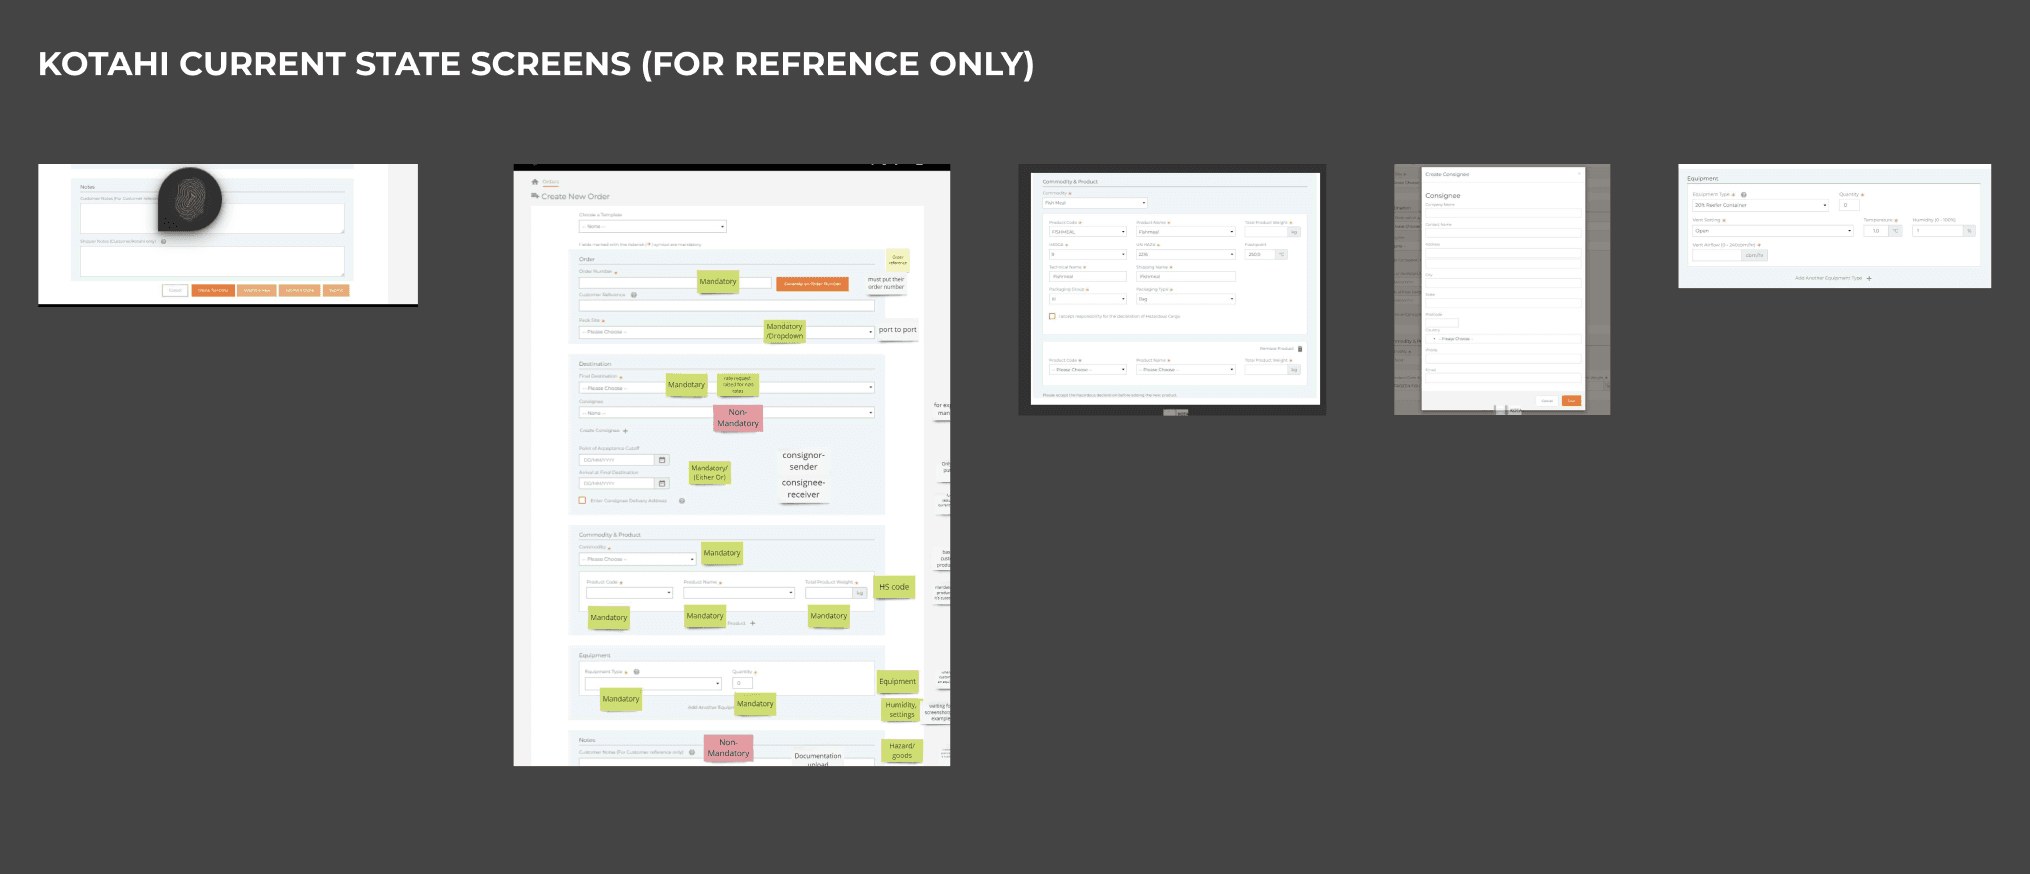Click the plus icon beside Add Another Equipment Type
Viewport: 2030px width, 874px height.
(x=1869, y=278)
